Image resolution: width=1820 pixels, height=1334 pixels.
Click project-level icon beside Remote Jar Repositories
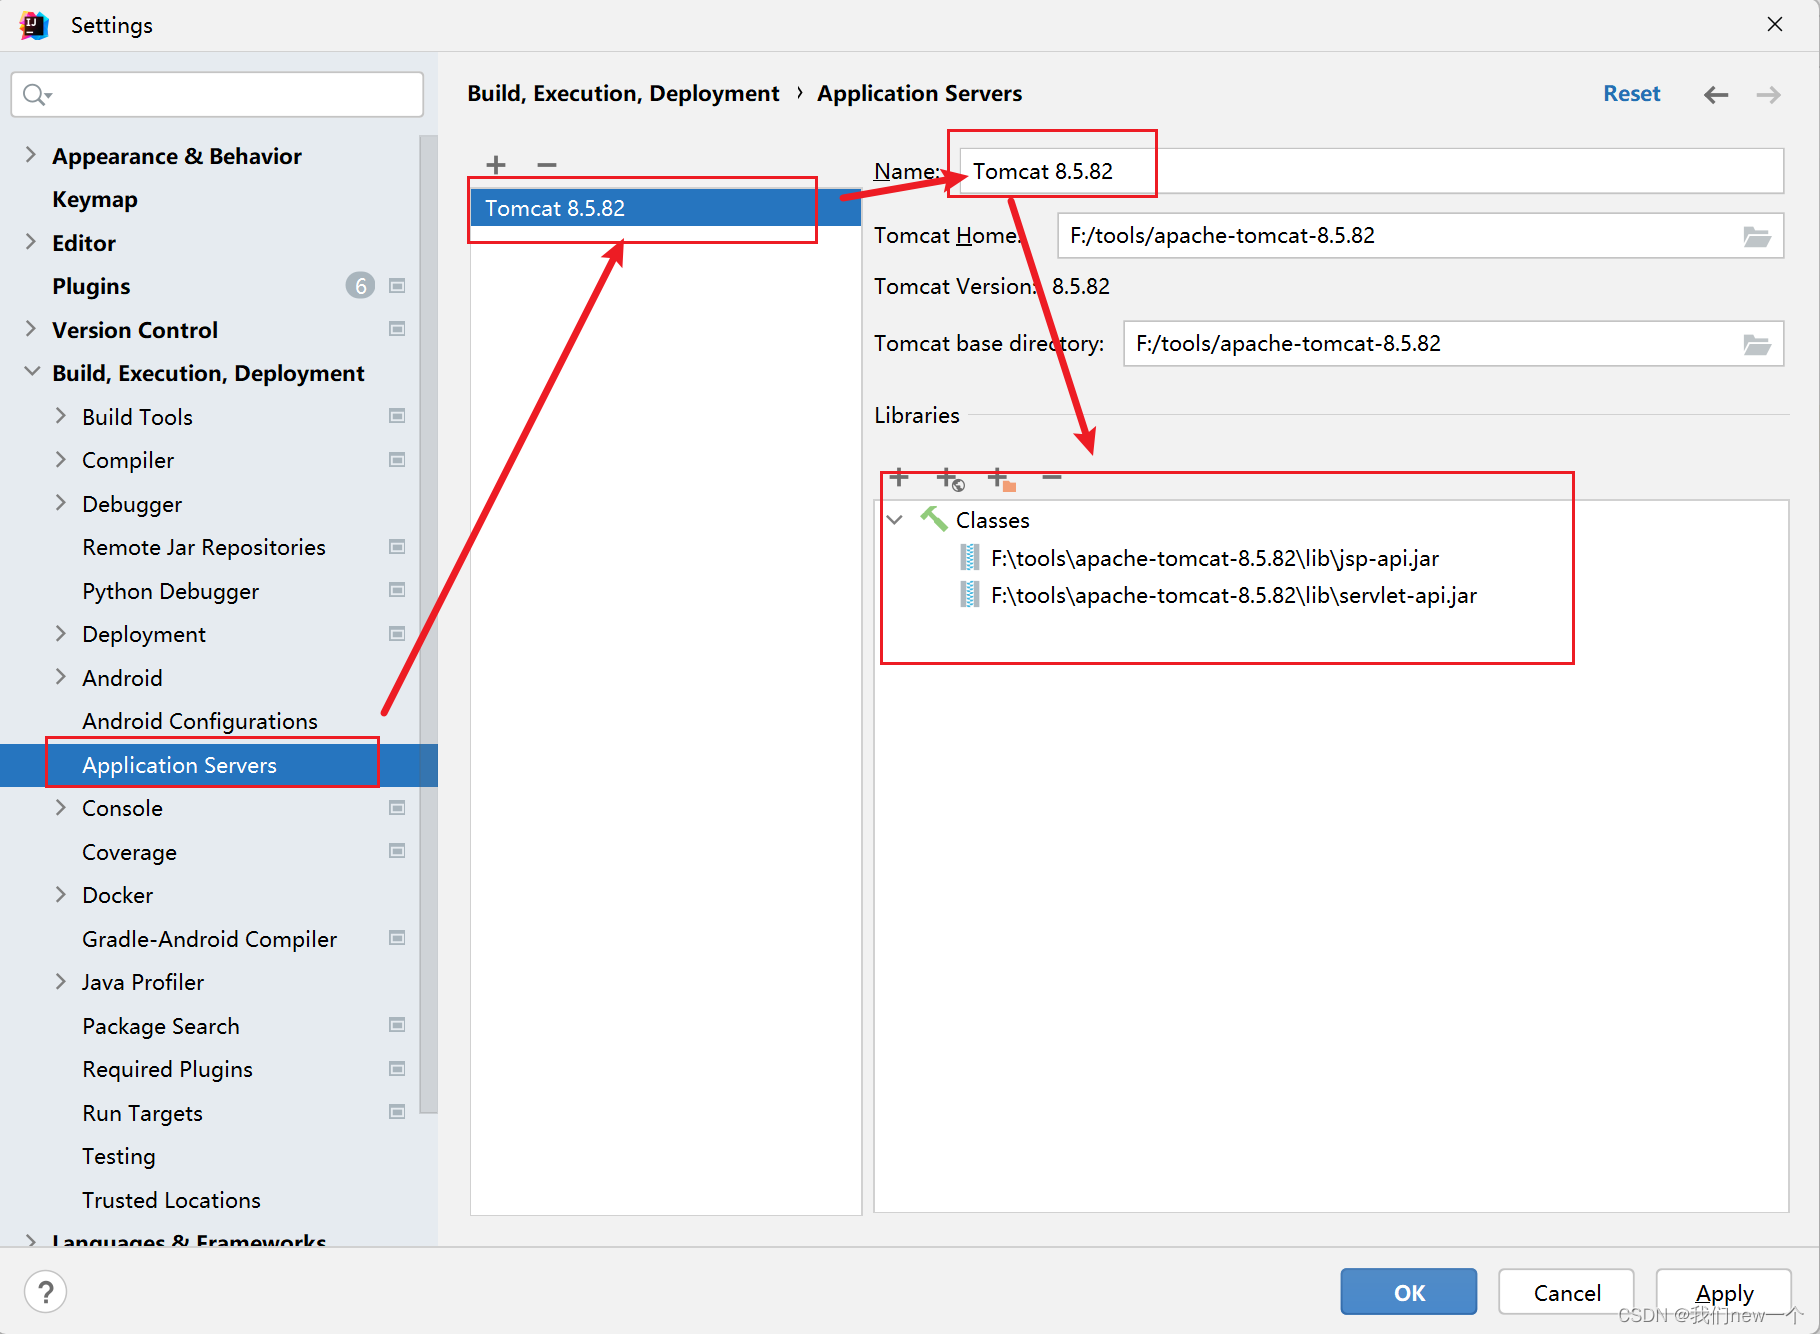(397, 547)
